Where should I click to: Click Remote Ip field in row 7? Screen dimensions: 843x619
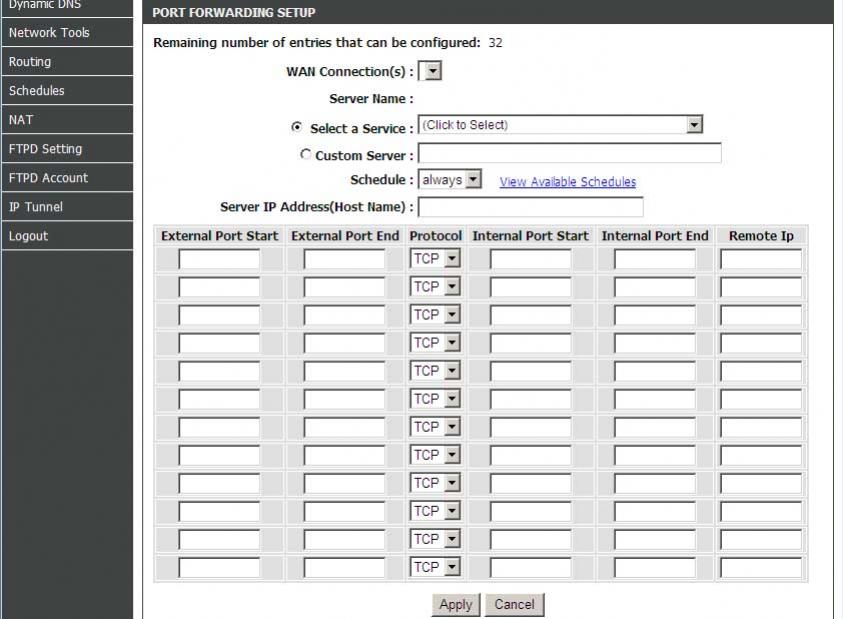(x=761, y=428)
